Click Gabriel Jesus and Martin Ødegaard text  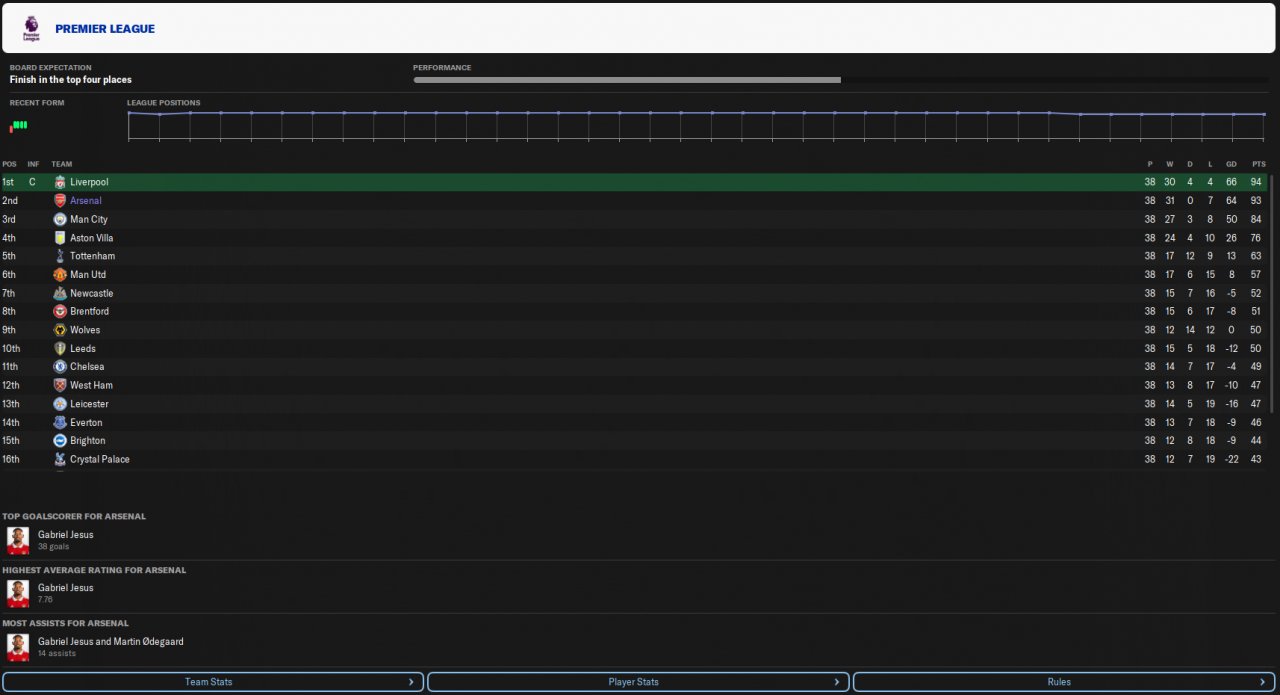coord(111,642)
